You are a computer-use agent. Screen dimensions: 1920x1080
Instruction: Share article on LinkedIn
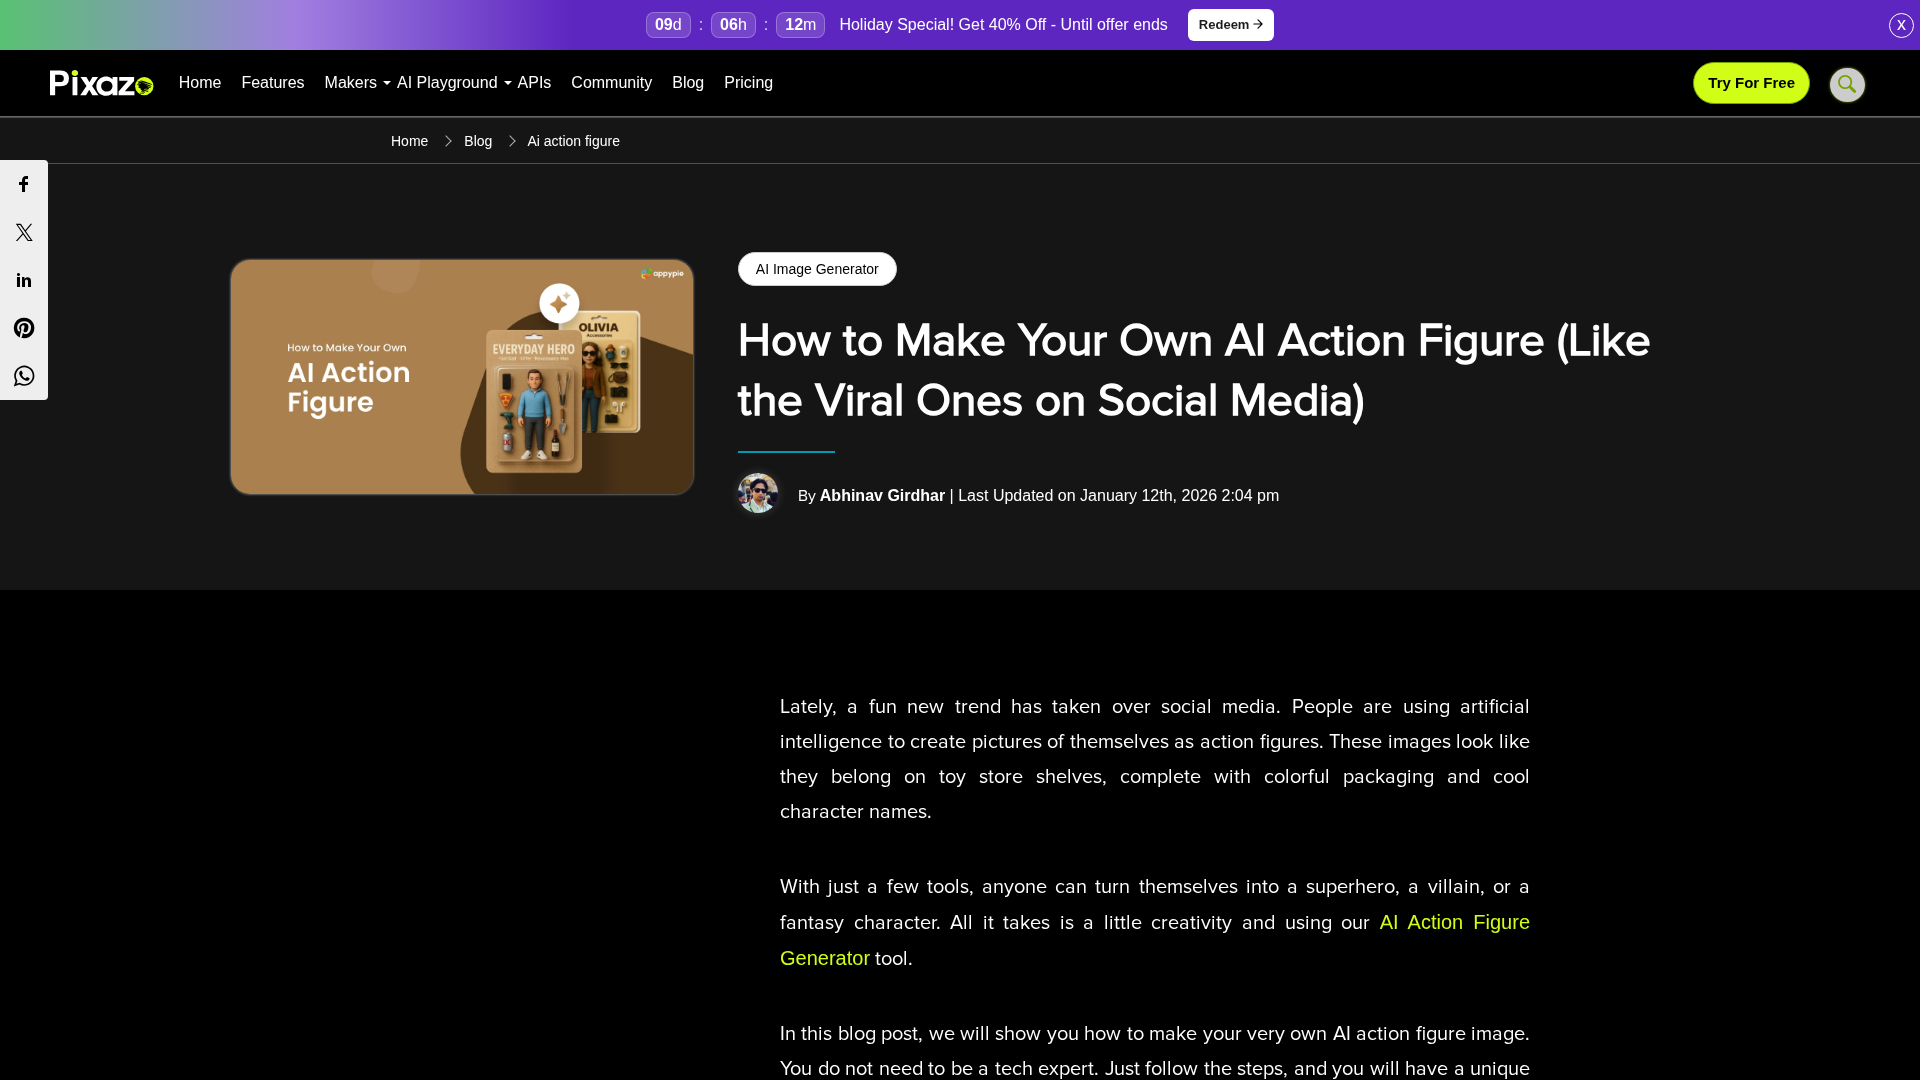tap(24, 280)
